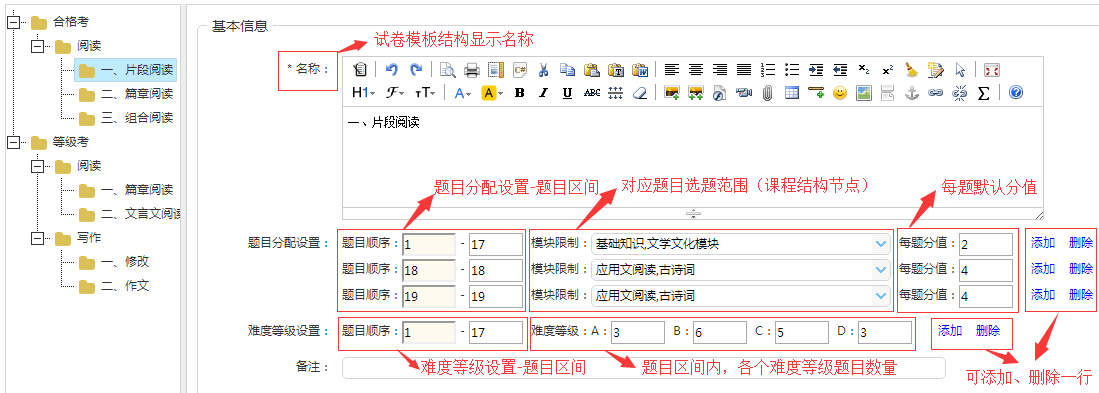Image resolution: width=1099 pixels, height=393 pixels.
Task: Click the anchor icon in the toolbar
Action: tap(911, 92)
